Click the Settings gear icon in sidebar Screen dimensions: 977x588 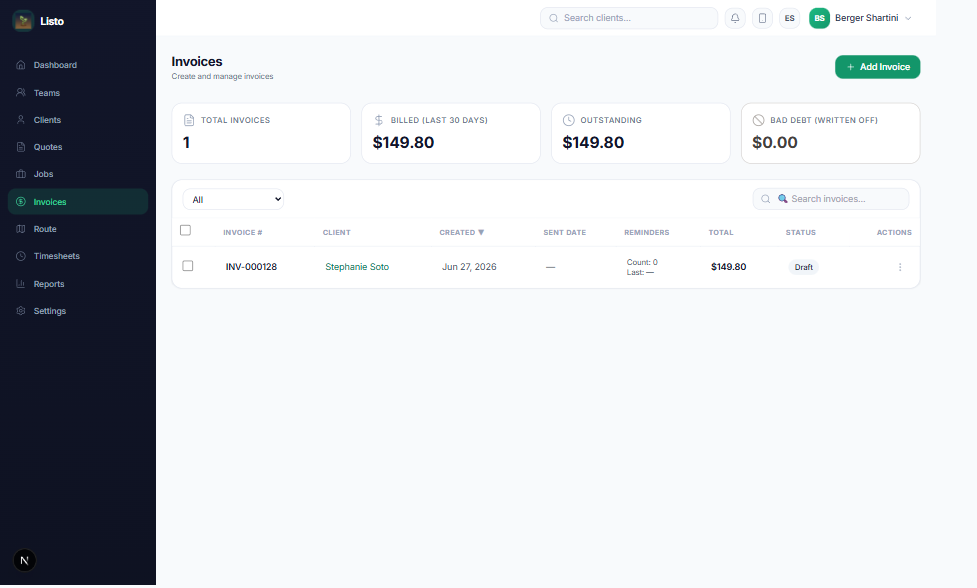pyautogui.click(x=21, y=311)
